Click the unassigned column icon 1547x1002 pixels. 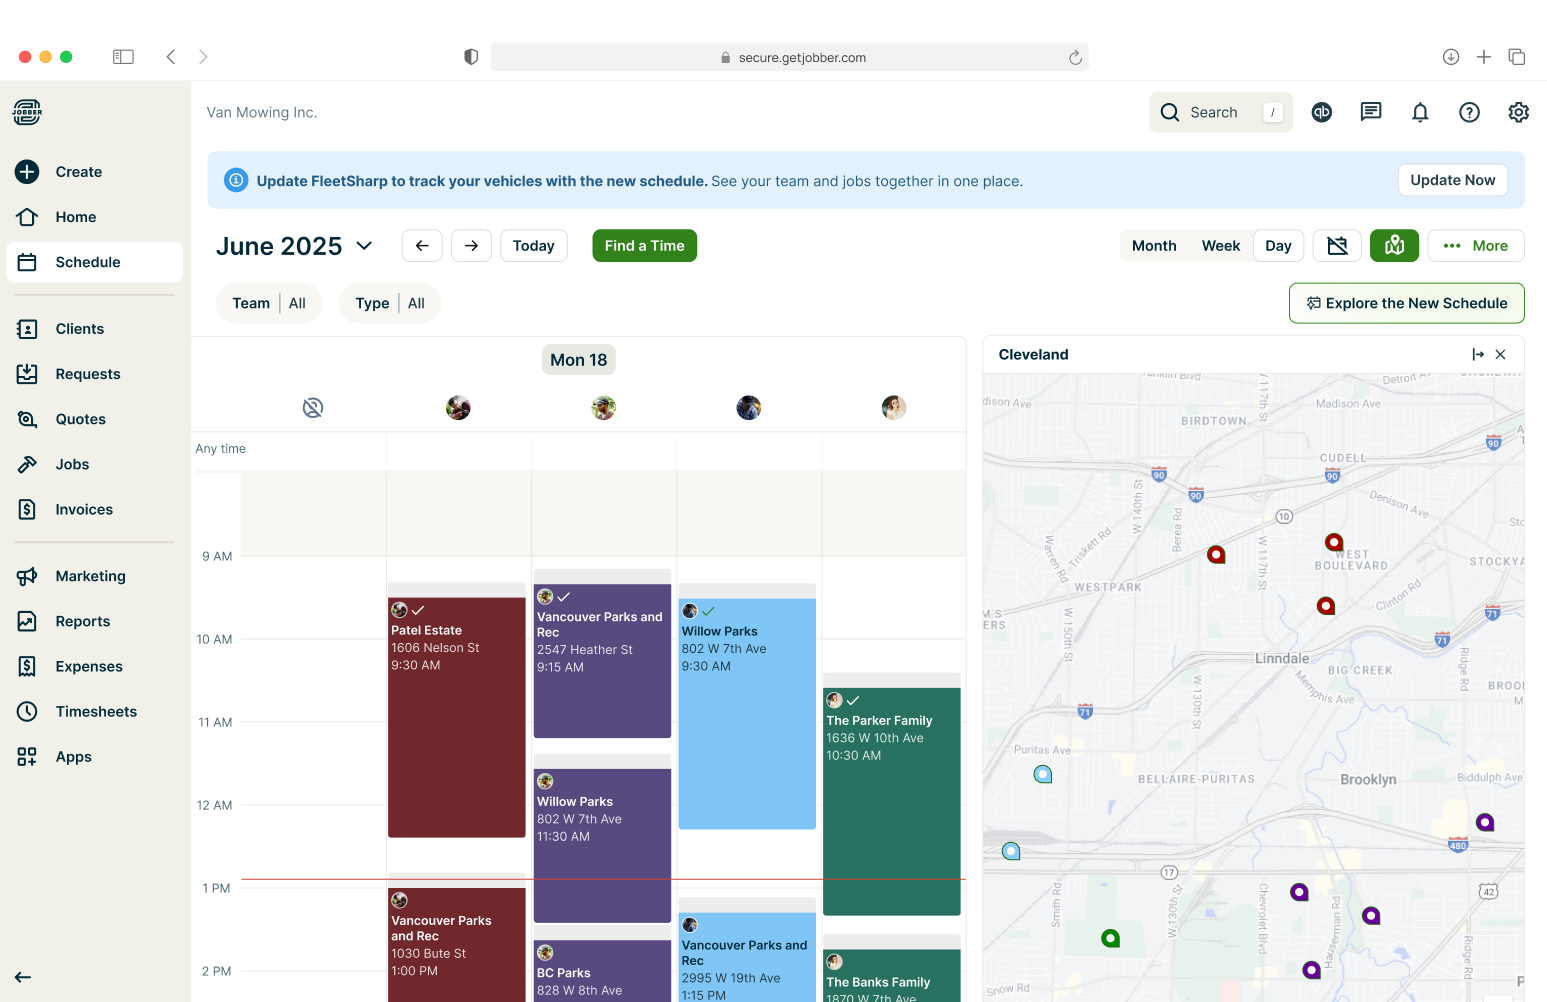(x=313, y=408)
